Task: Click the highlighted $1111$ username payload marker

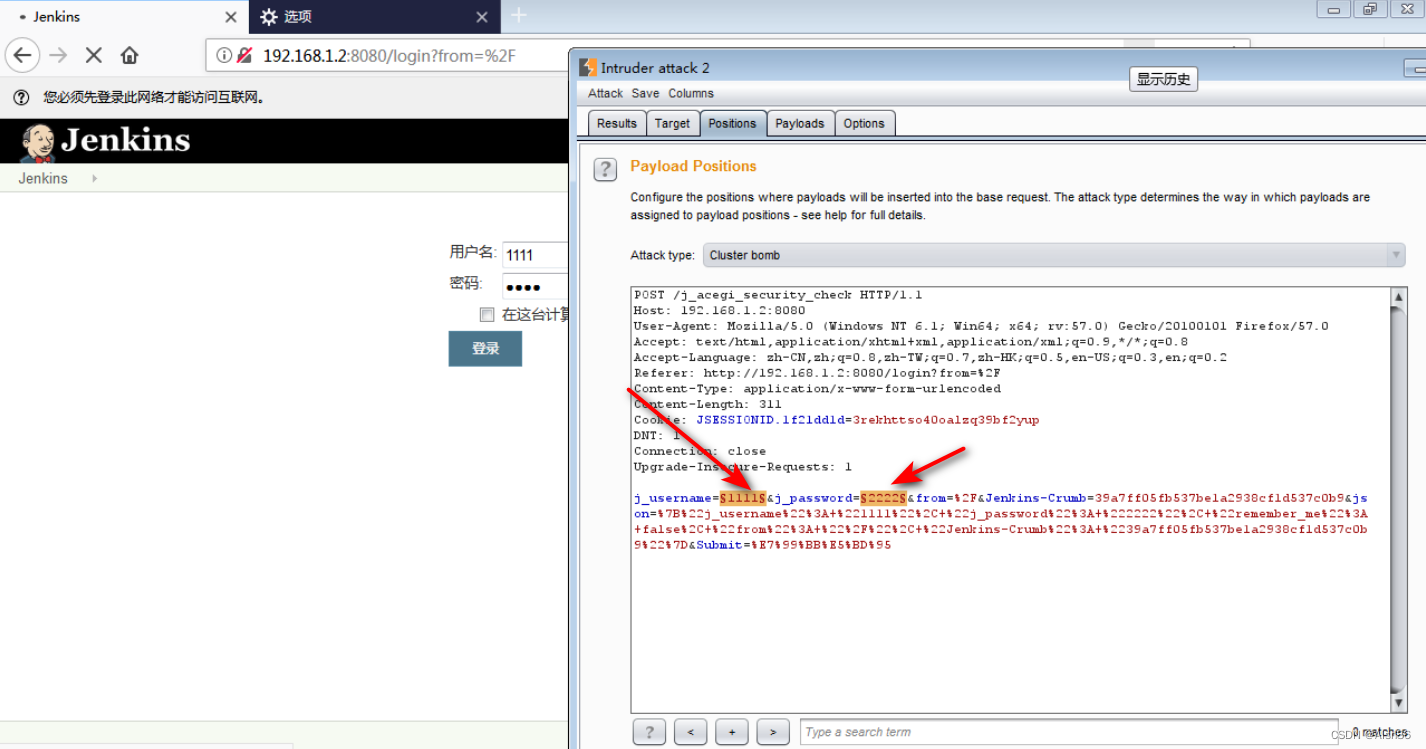Action: tap(743, 498)
